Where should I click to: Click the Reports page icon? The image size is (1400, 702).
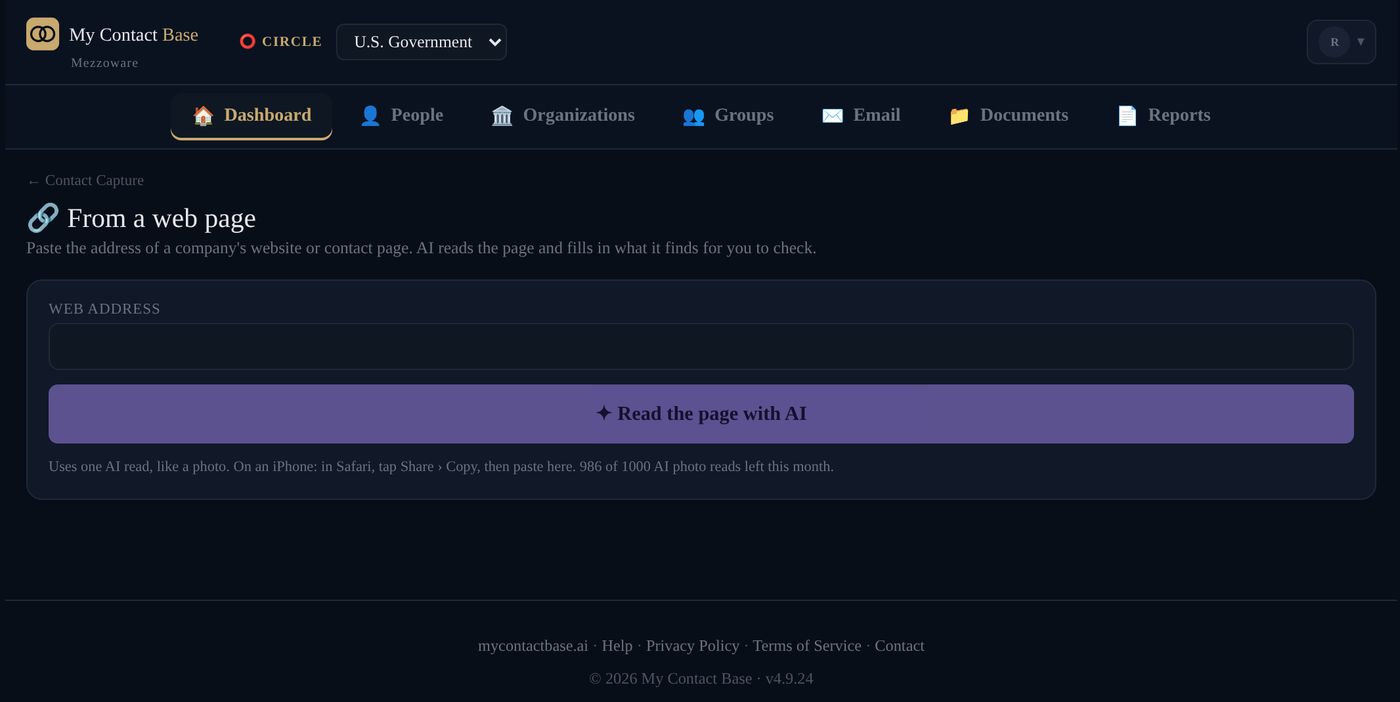click(x=1127, y=116)
